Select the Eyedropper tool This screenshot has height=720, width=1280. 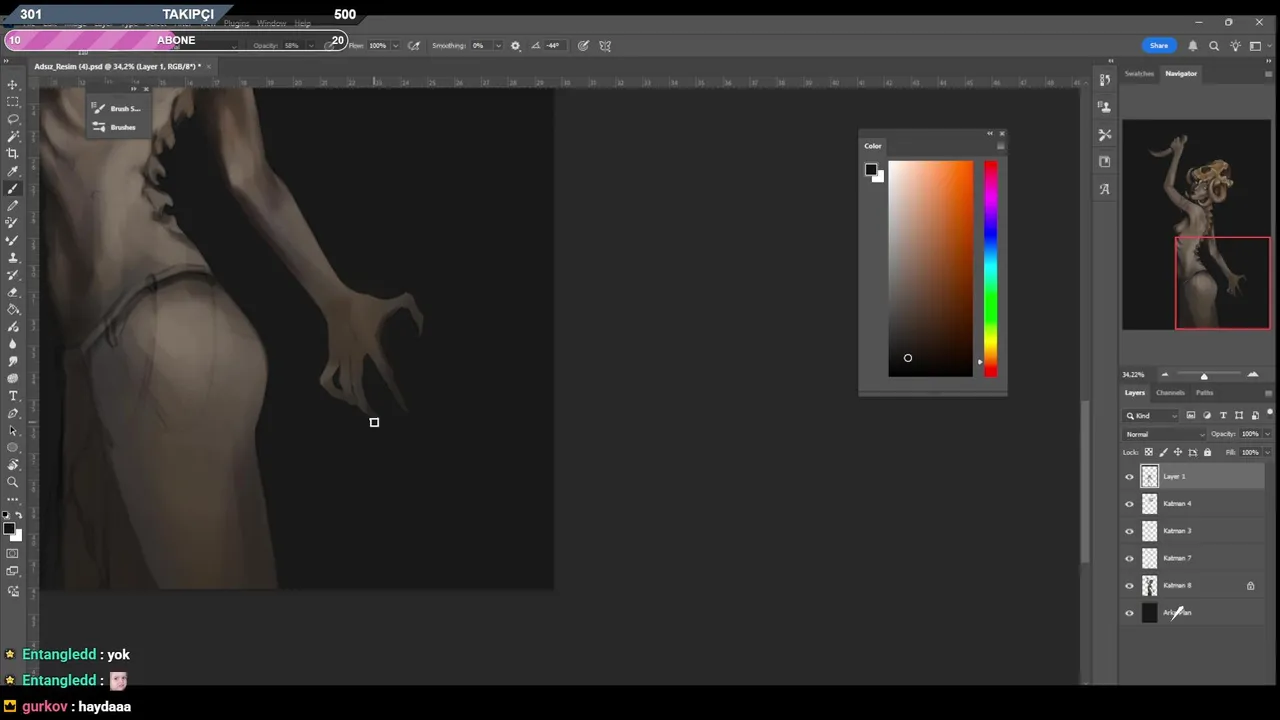tap(13, 171)
